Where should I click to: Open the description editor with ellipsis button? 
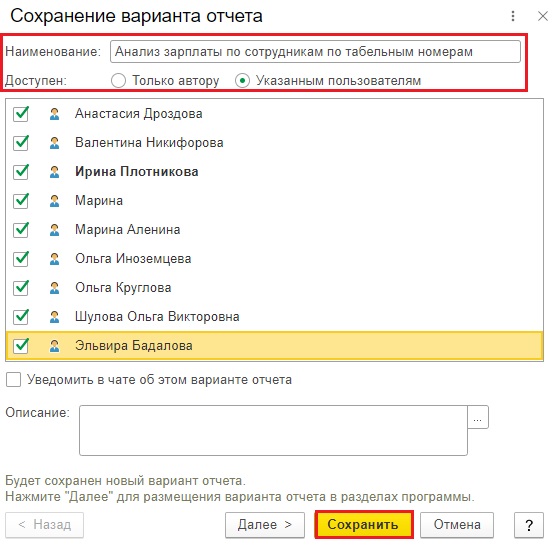point(478,417)
